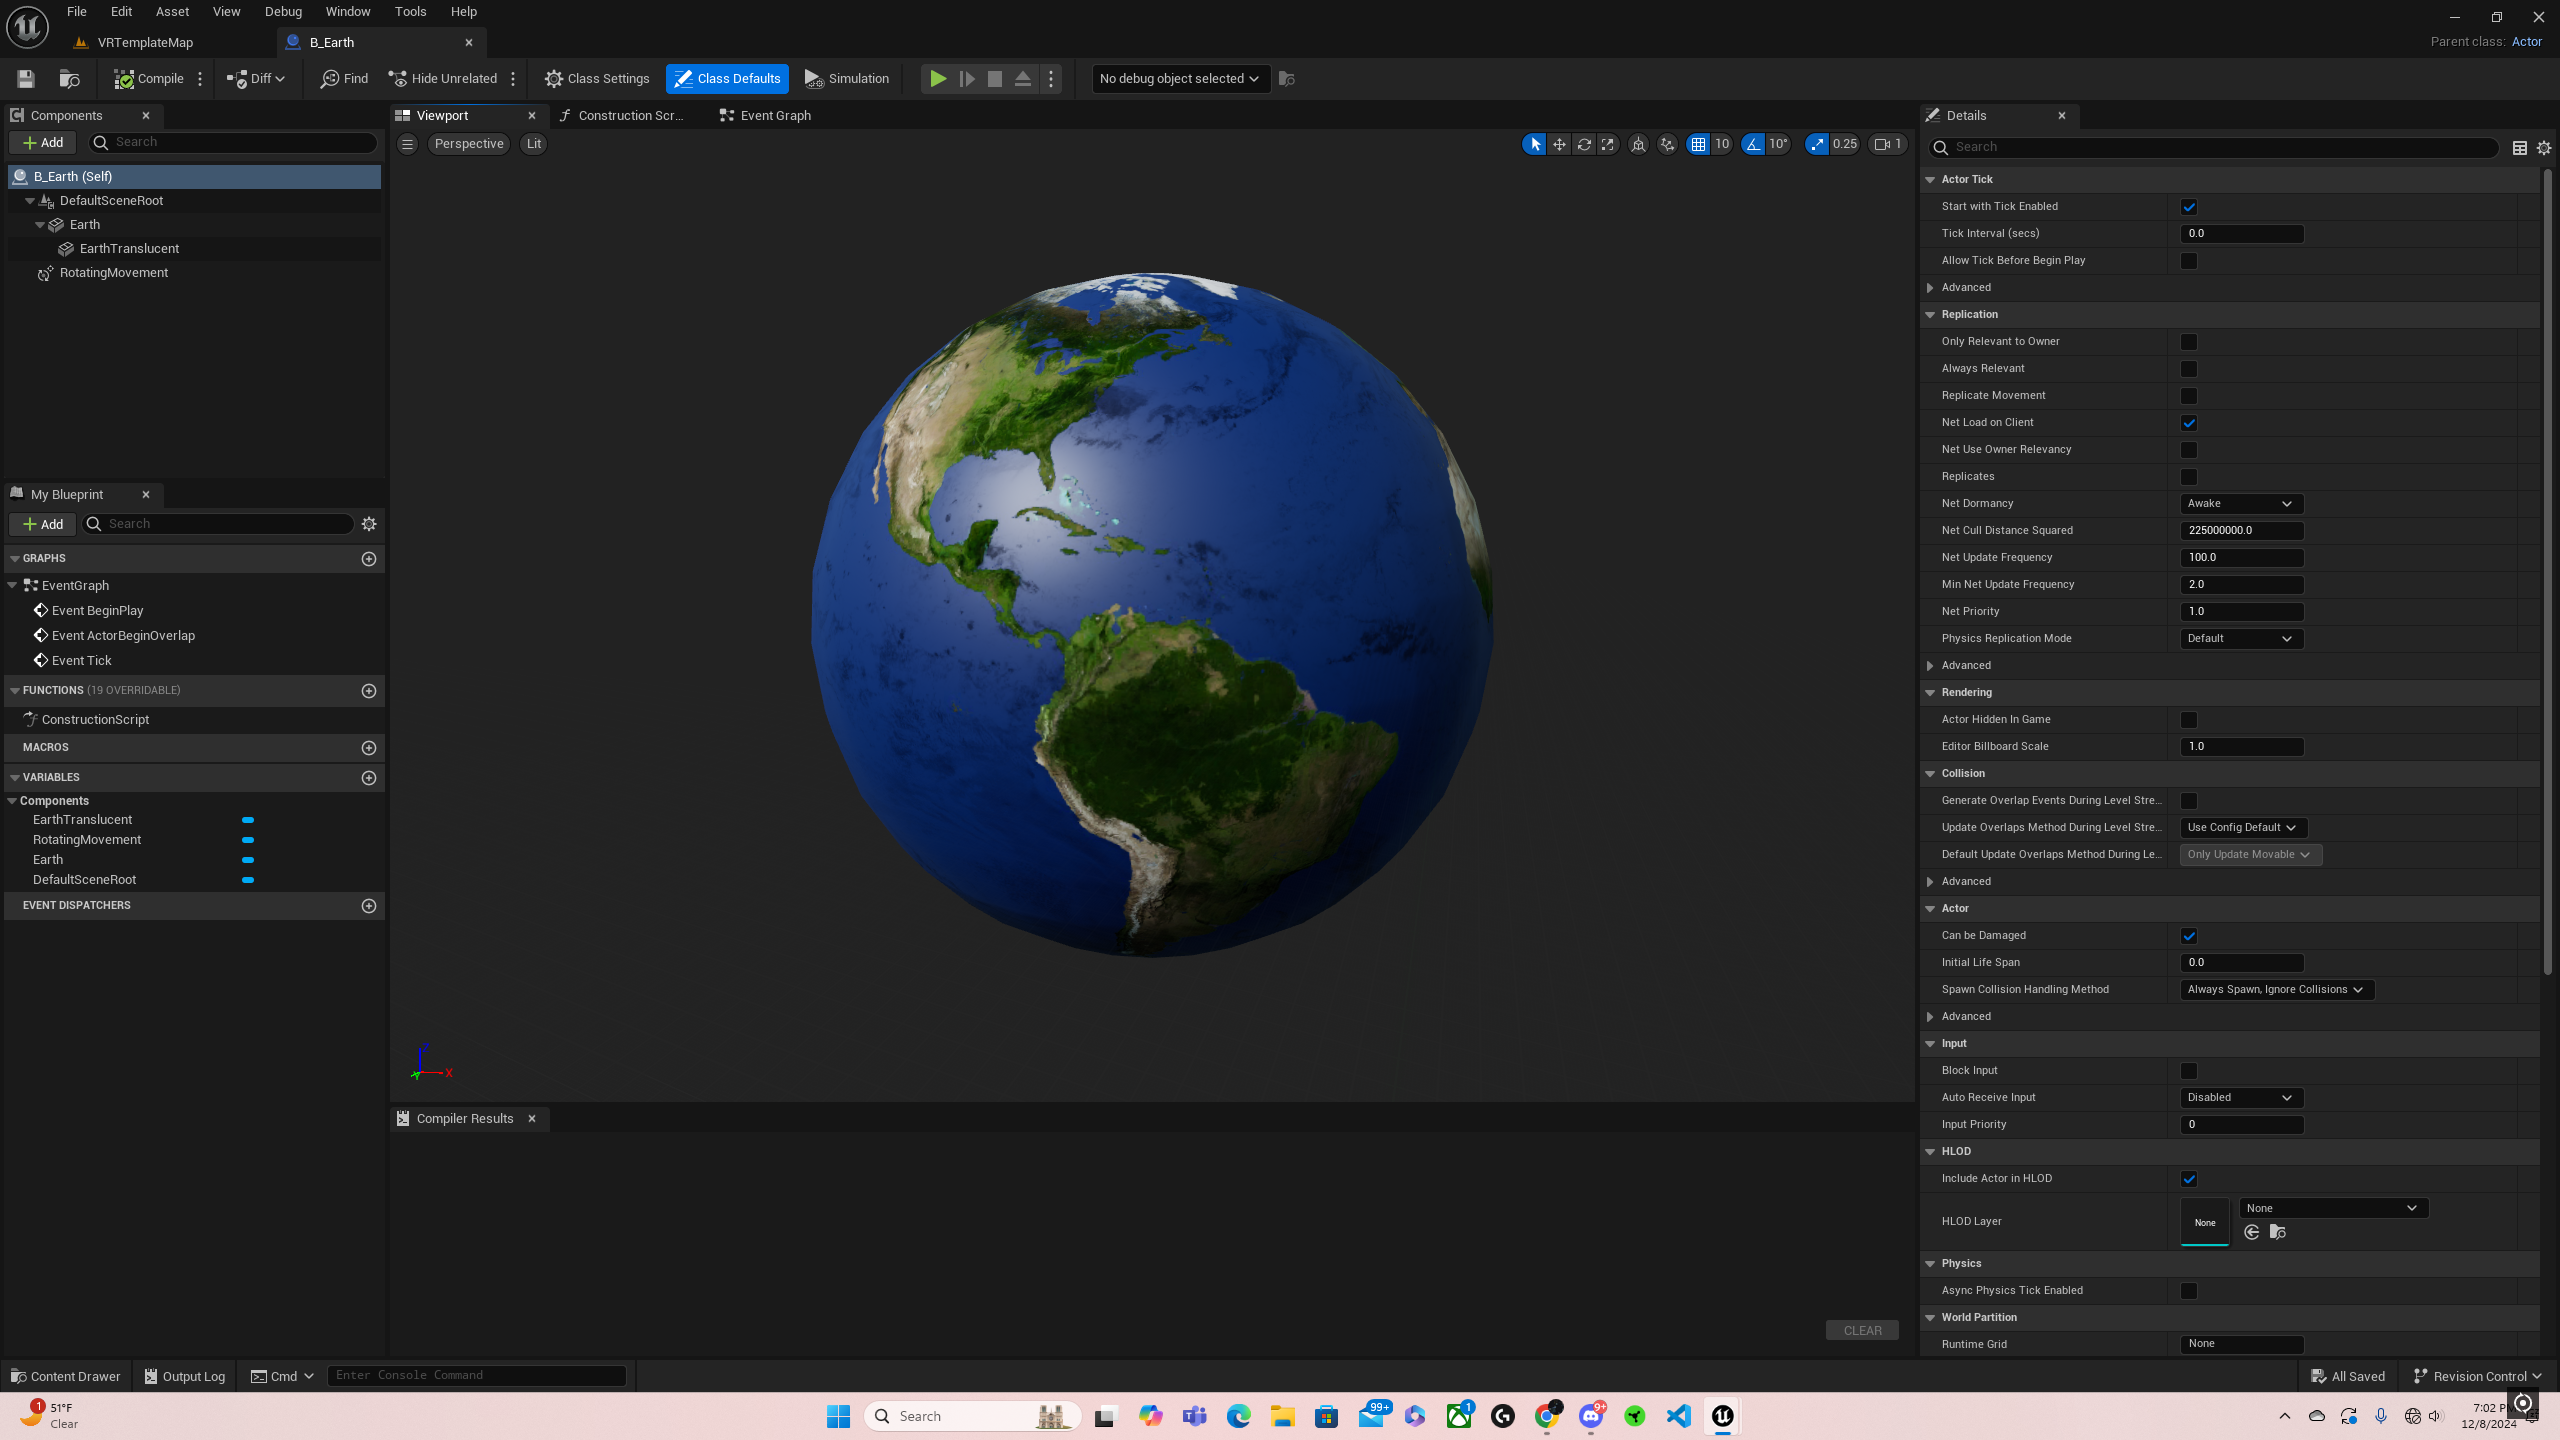Select the Scale tool in viewport toolbar
The height and width of the screenshot is (1440, 2560).
[1608, 144]
